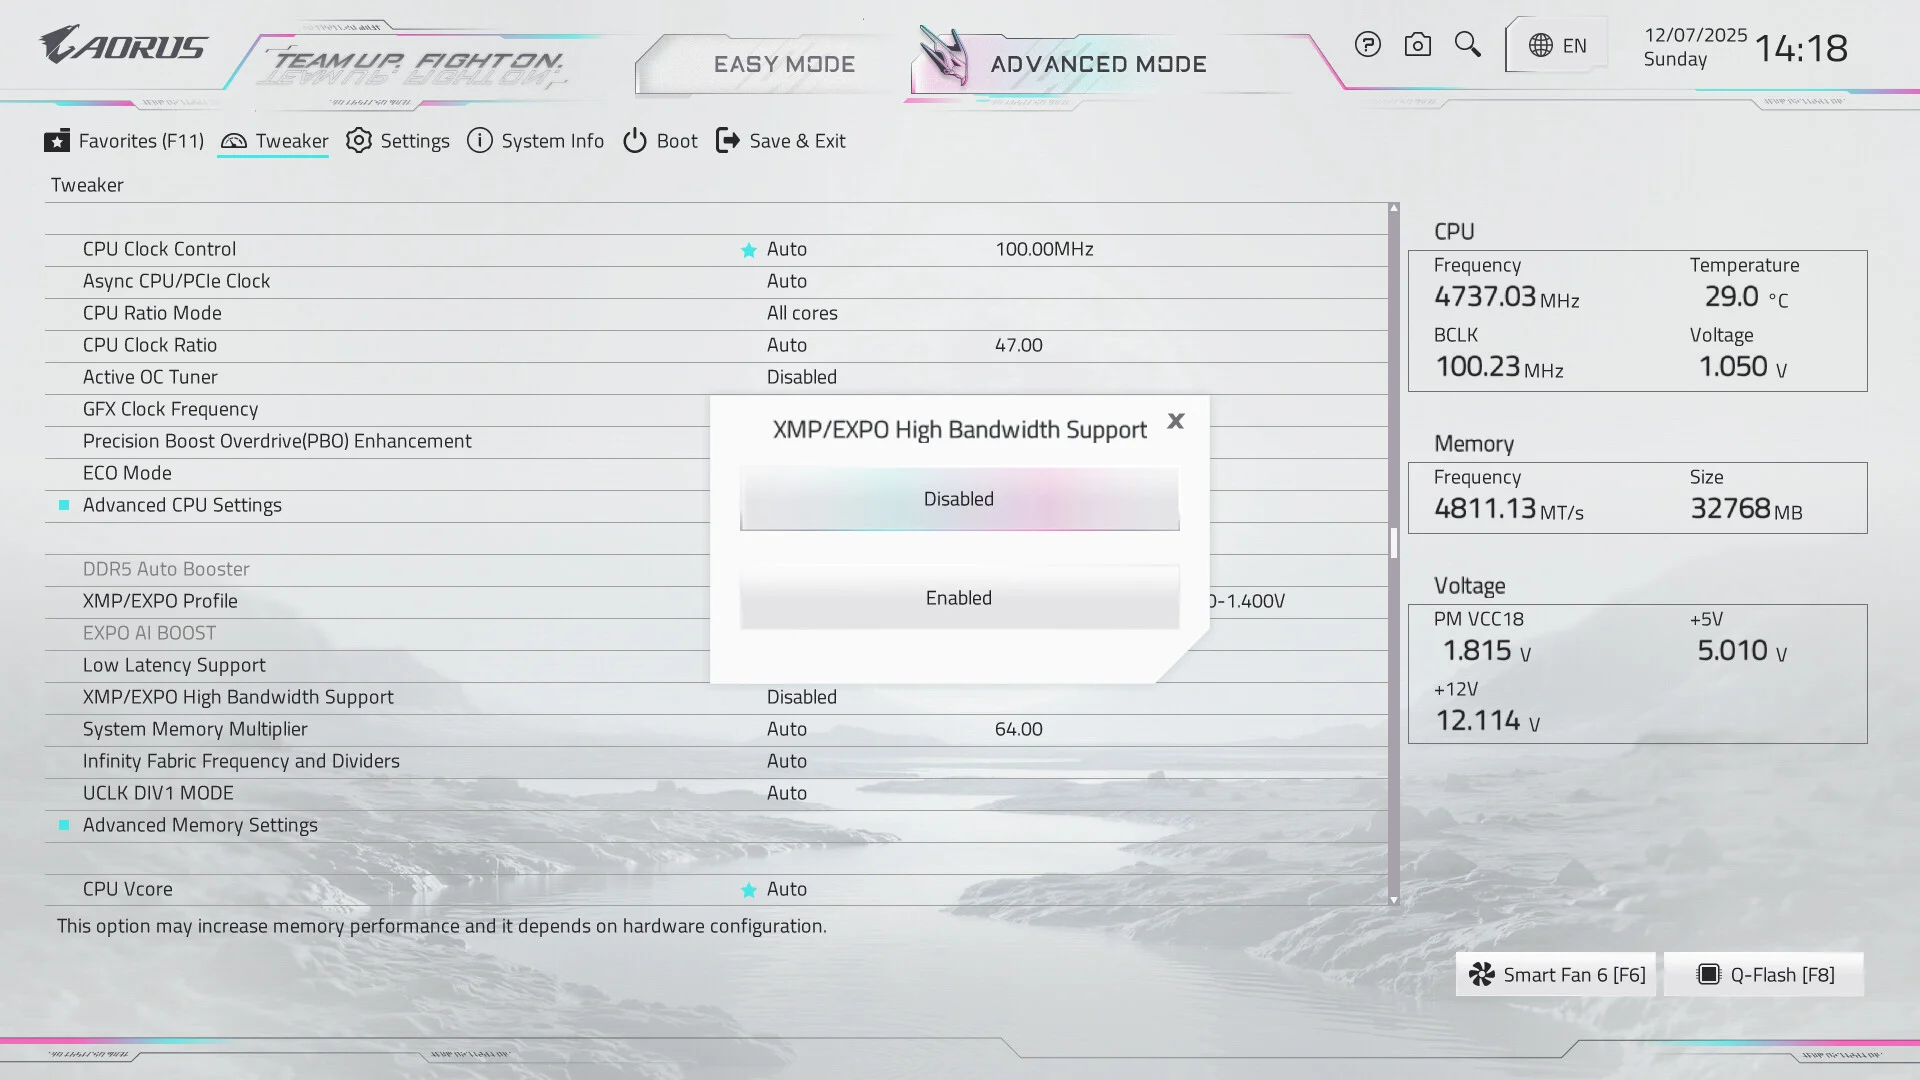1920x1080 pixels.
Task: Toggle favorite star on CPU Vcore
Action: click(x=748, y=890)
